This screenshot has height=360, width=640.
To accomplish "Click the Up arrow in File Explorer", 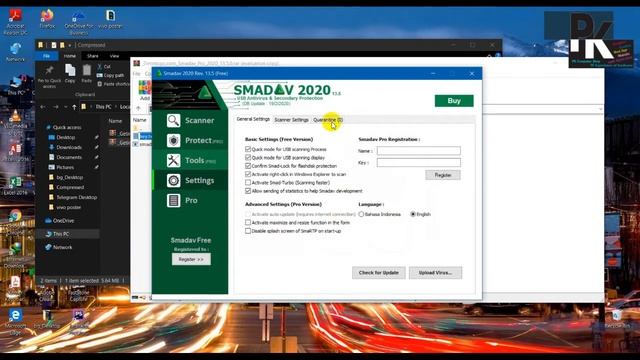I will pos(74,107).
